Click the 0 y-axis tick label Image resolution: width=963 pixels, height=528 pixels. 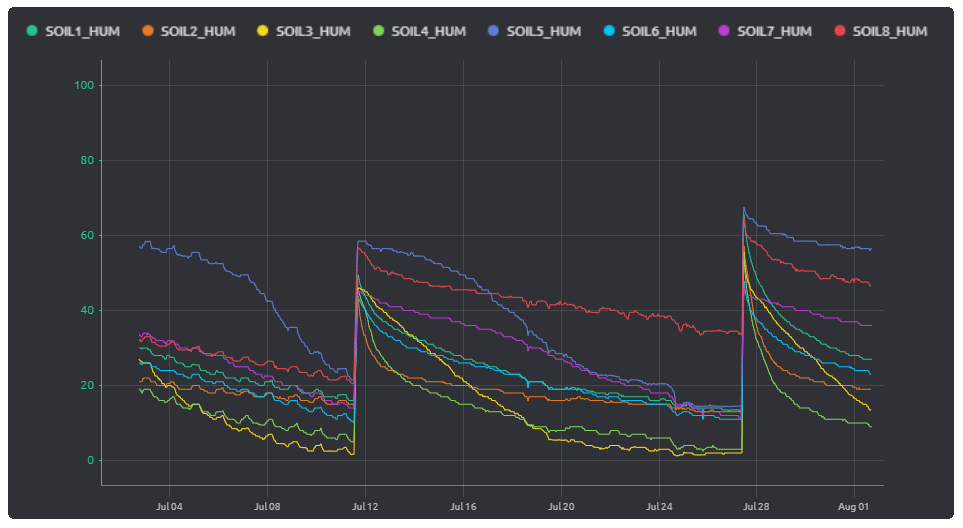coord(90,461)
